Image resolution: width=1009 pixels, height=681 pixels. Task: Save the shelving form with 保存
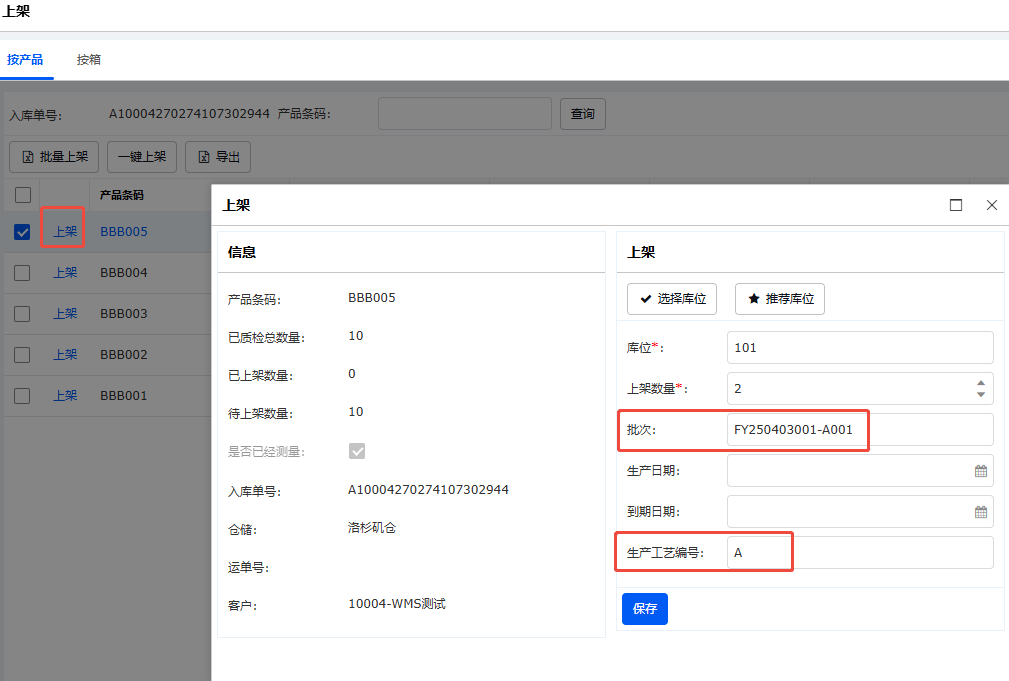coord(645,609)
